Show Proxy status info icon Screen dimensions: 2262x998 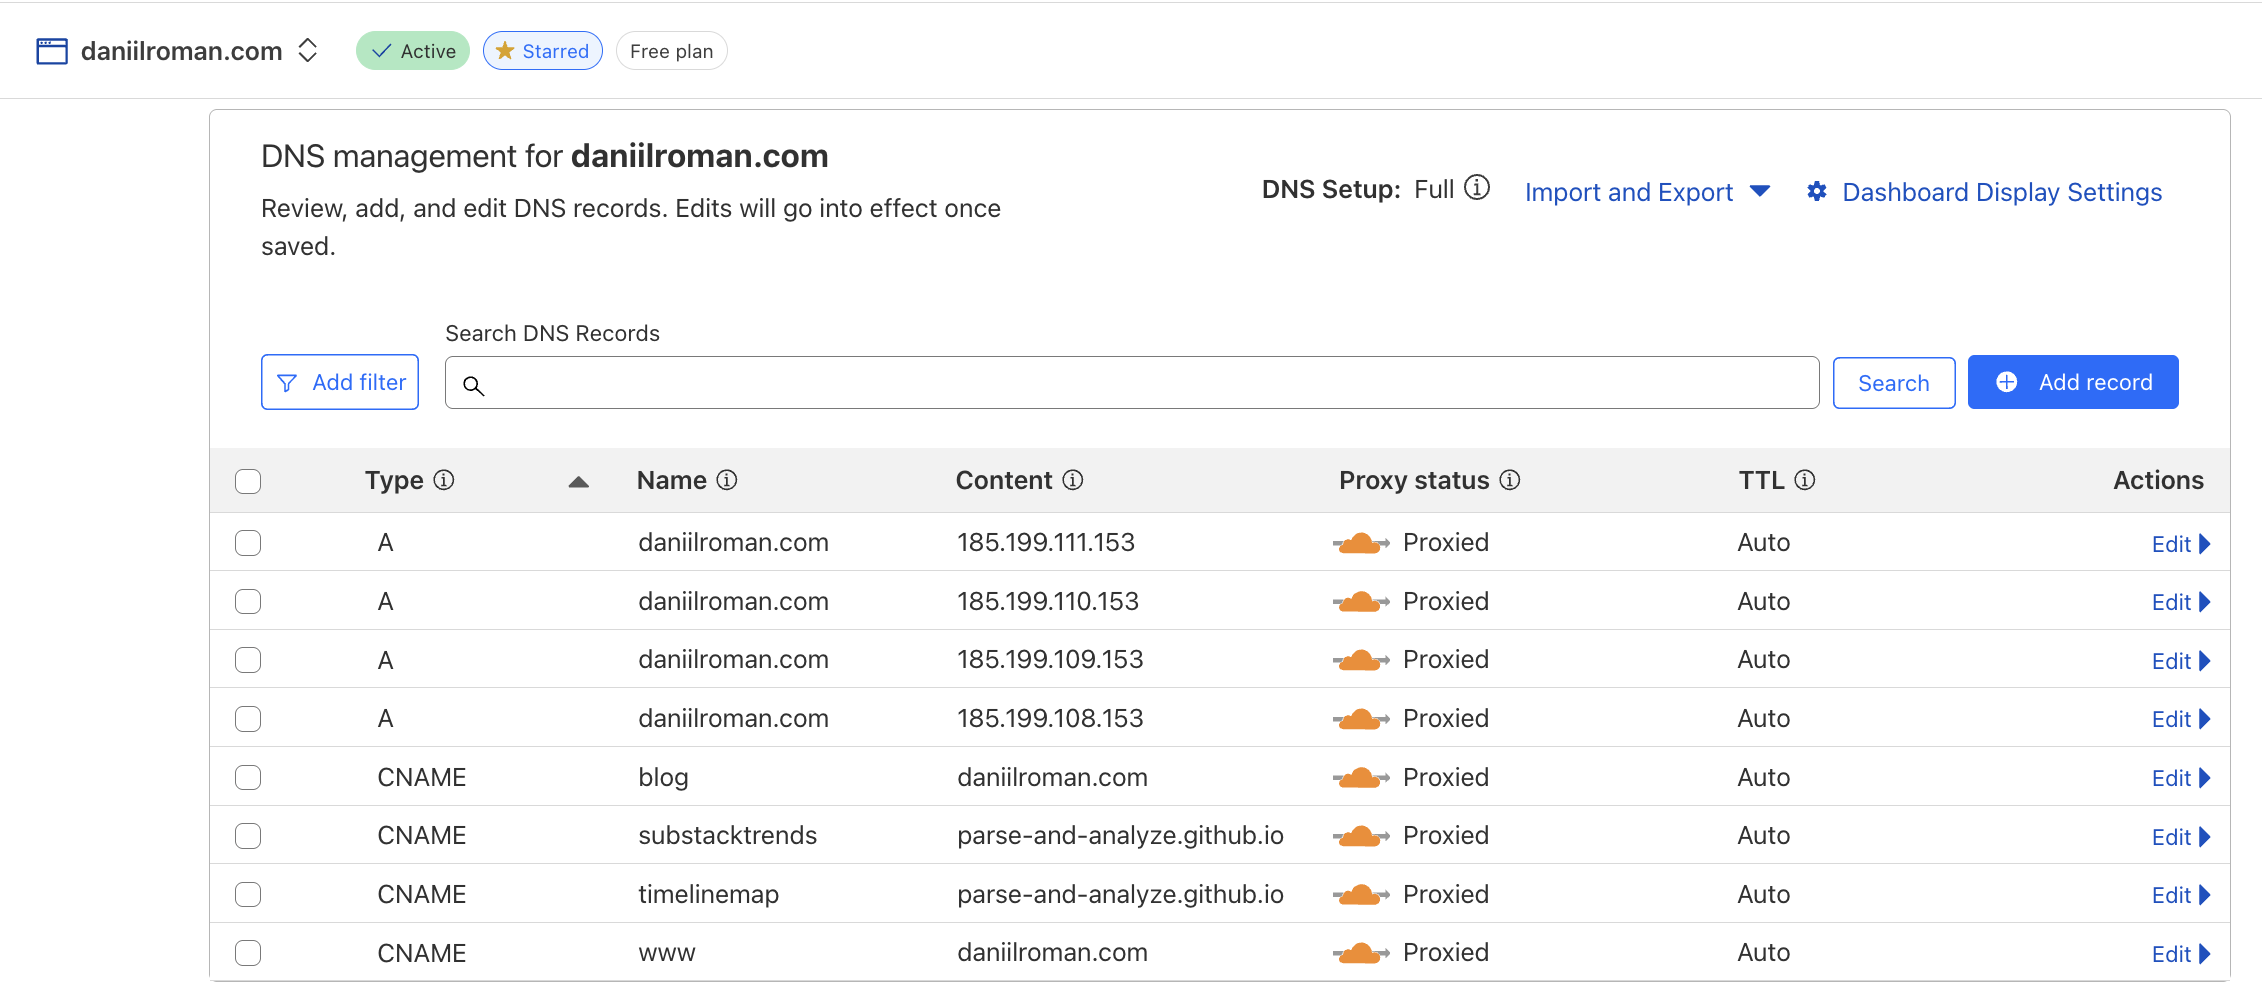click(1510, 480)
